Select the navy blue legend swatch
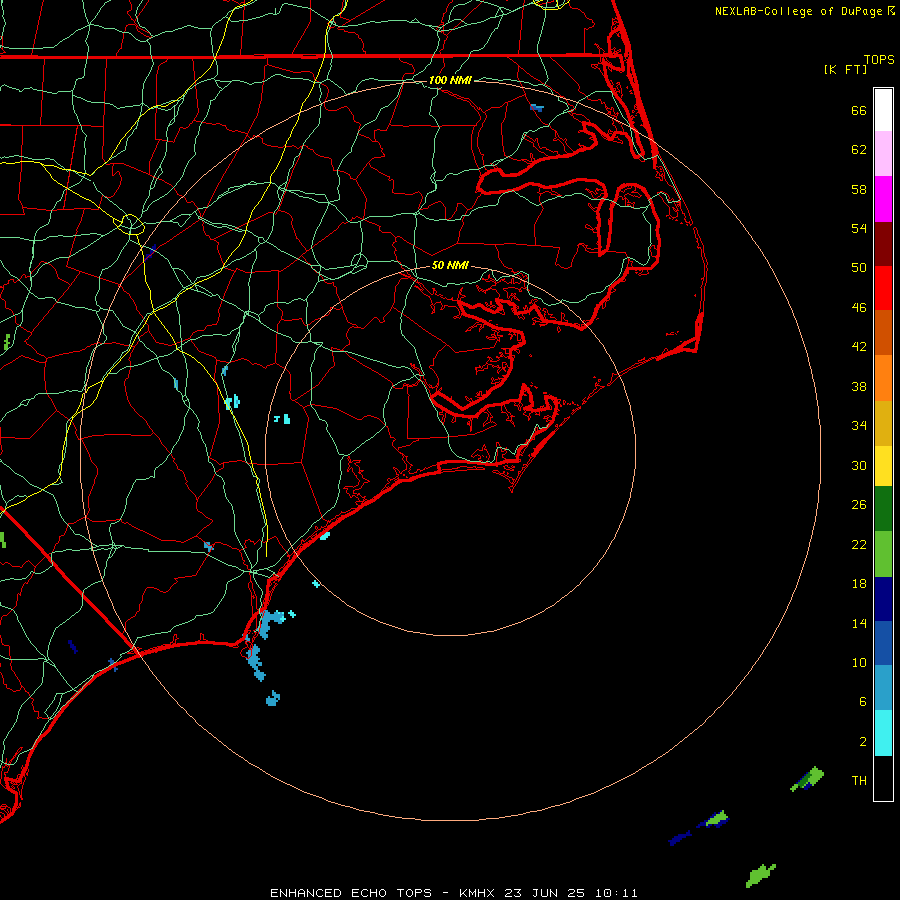This screenshot has height=900, width=900. pyautogui.click(x=883, y=599)
